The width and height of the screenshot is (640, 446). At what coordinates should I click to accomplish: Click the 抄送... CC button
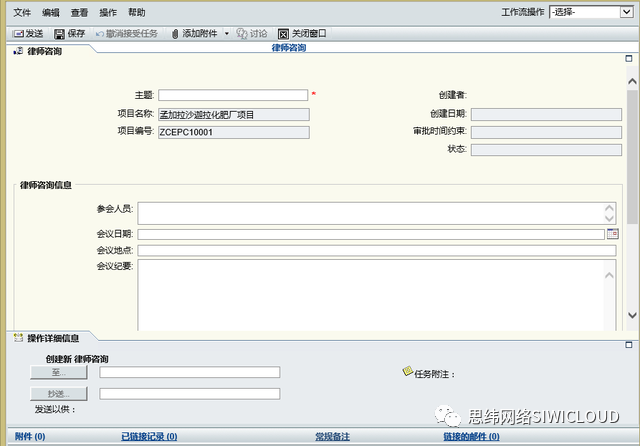click(59, 394)
